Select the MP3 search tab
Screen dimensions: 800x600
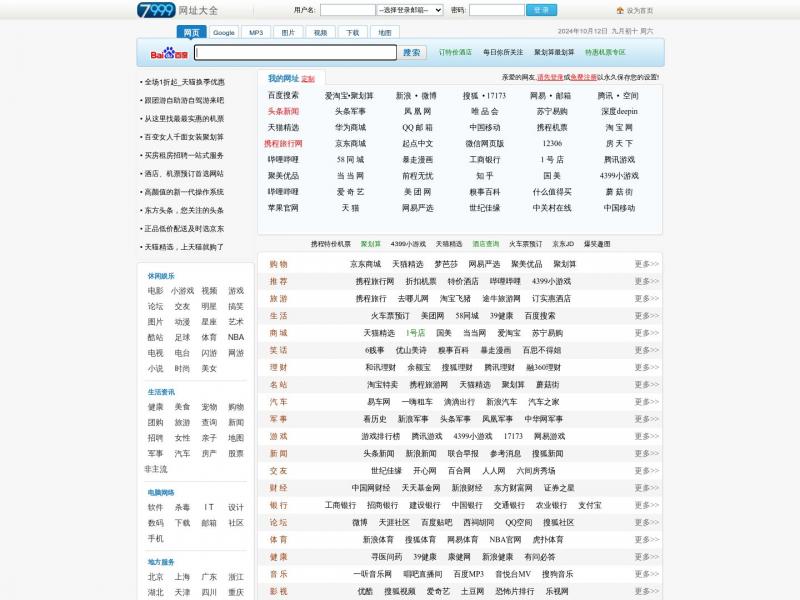click(x=255, y=32)
